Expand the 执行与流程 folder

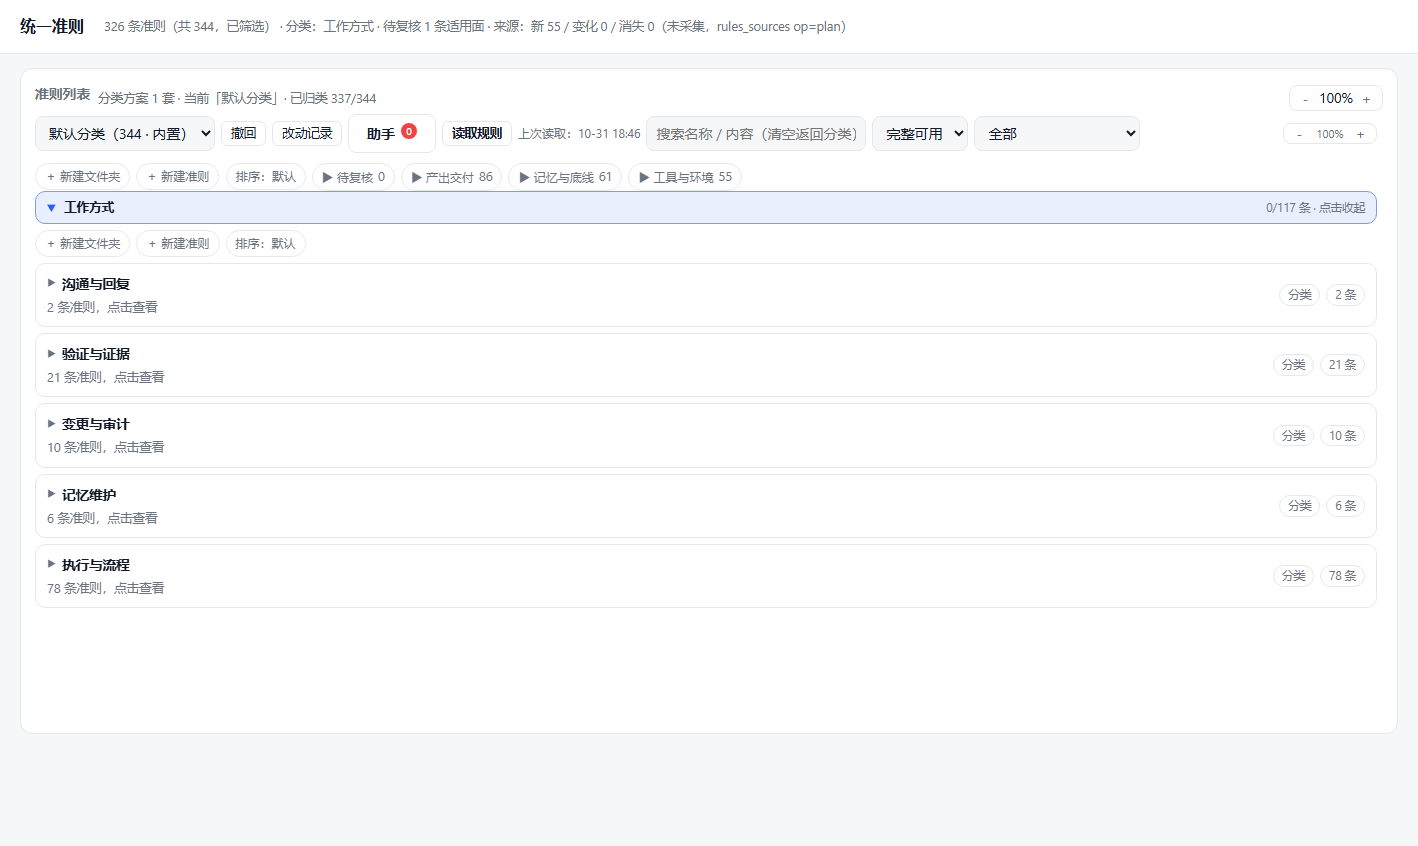(706, 576)
